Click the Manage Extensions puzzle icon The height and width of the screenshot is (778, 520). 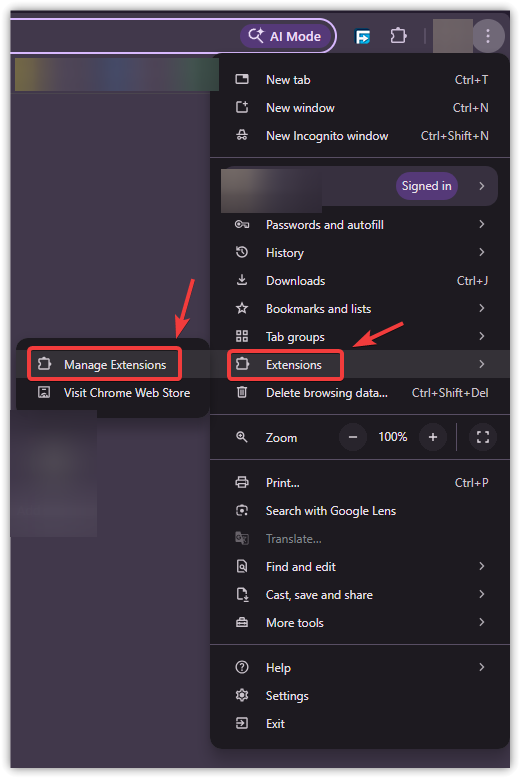point(45,364)
